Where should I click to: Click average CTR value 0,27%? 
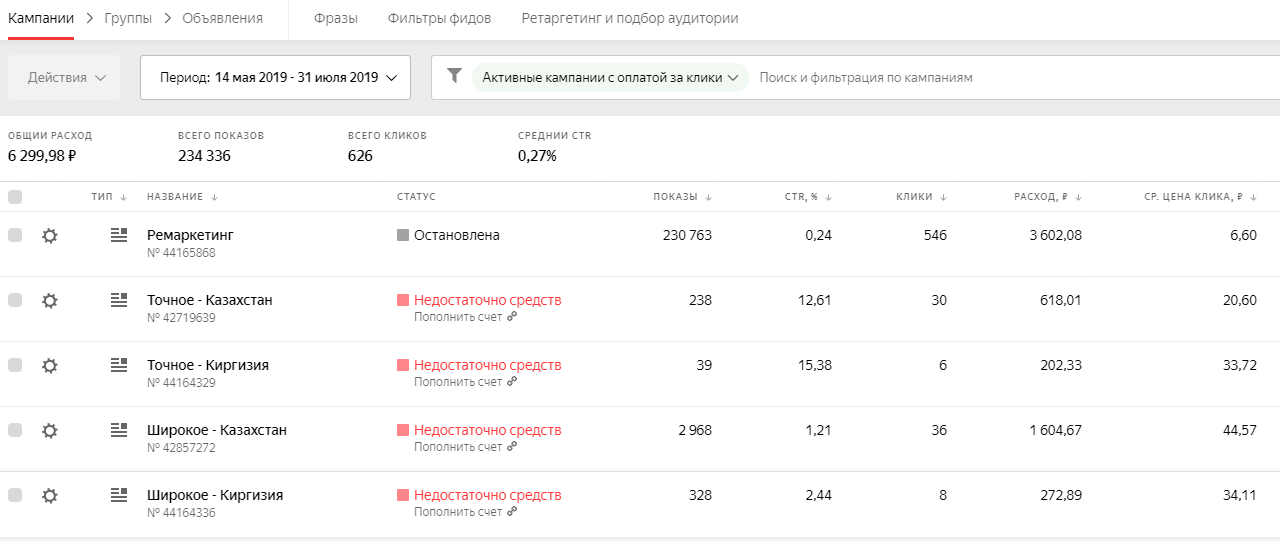[537, 156]
